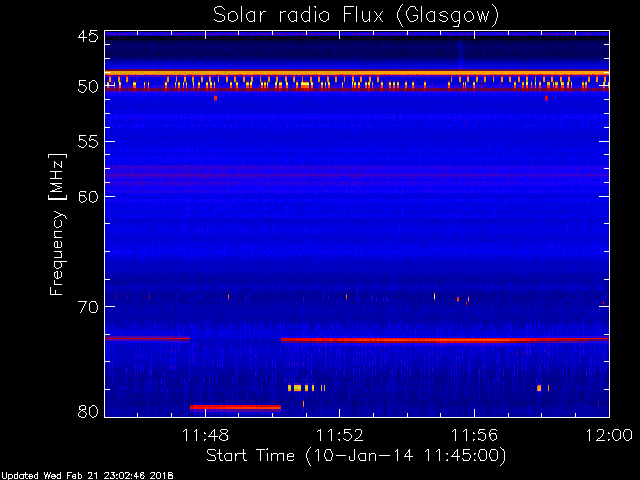The image size is (640, 480).
Task: Click the bright orange emission band below 50 MHz
Action: [x=357, y=73]
